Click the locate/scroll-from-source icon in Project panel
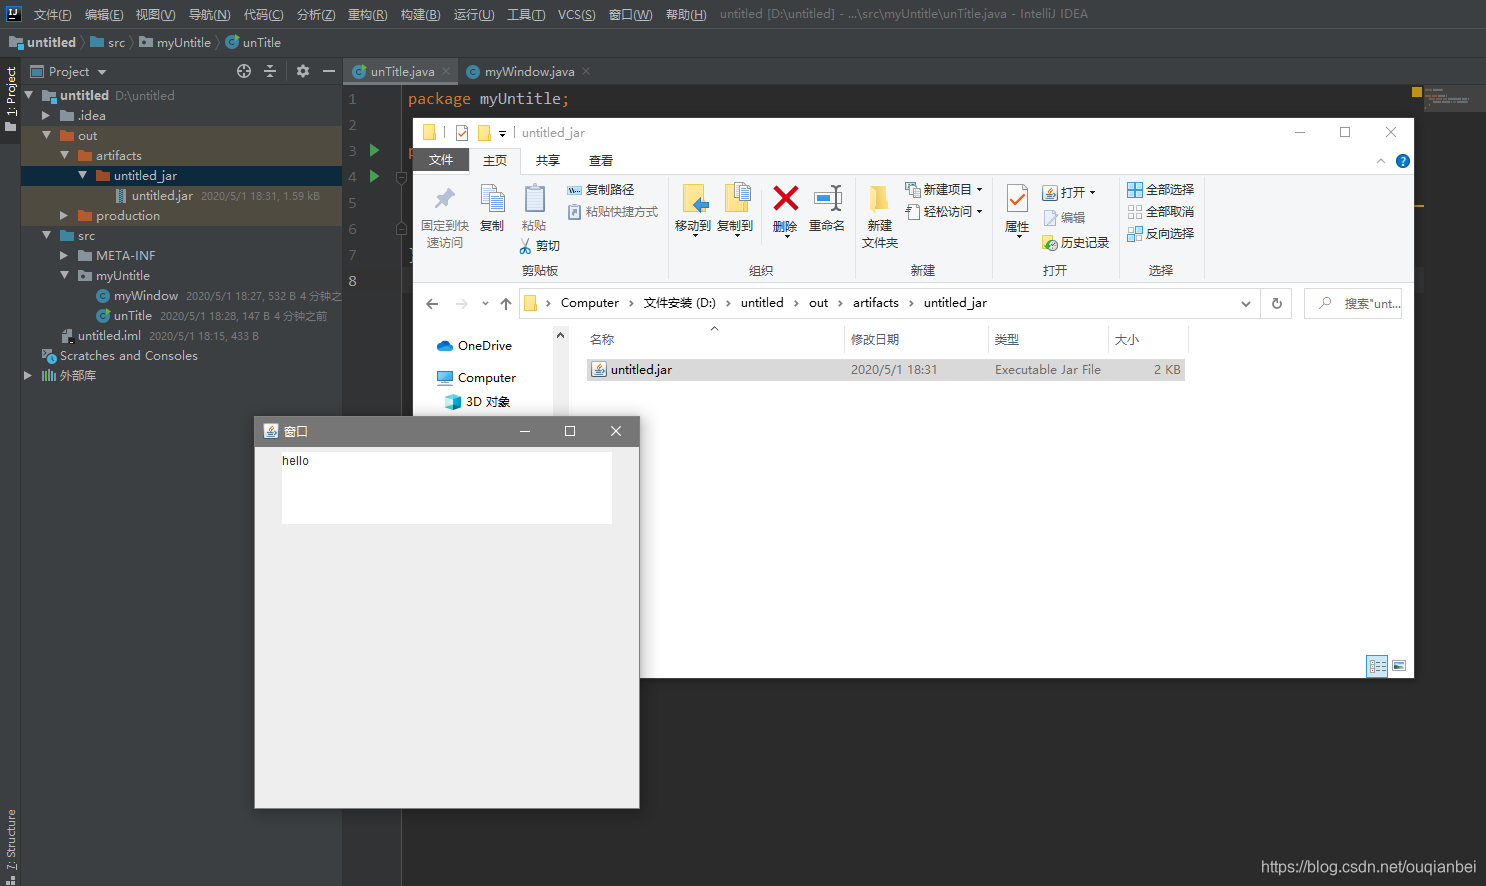1486x886 pixels. [x=244, y=71]
